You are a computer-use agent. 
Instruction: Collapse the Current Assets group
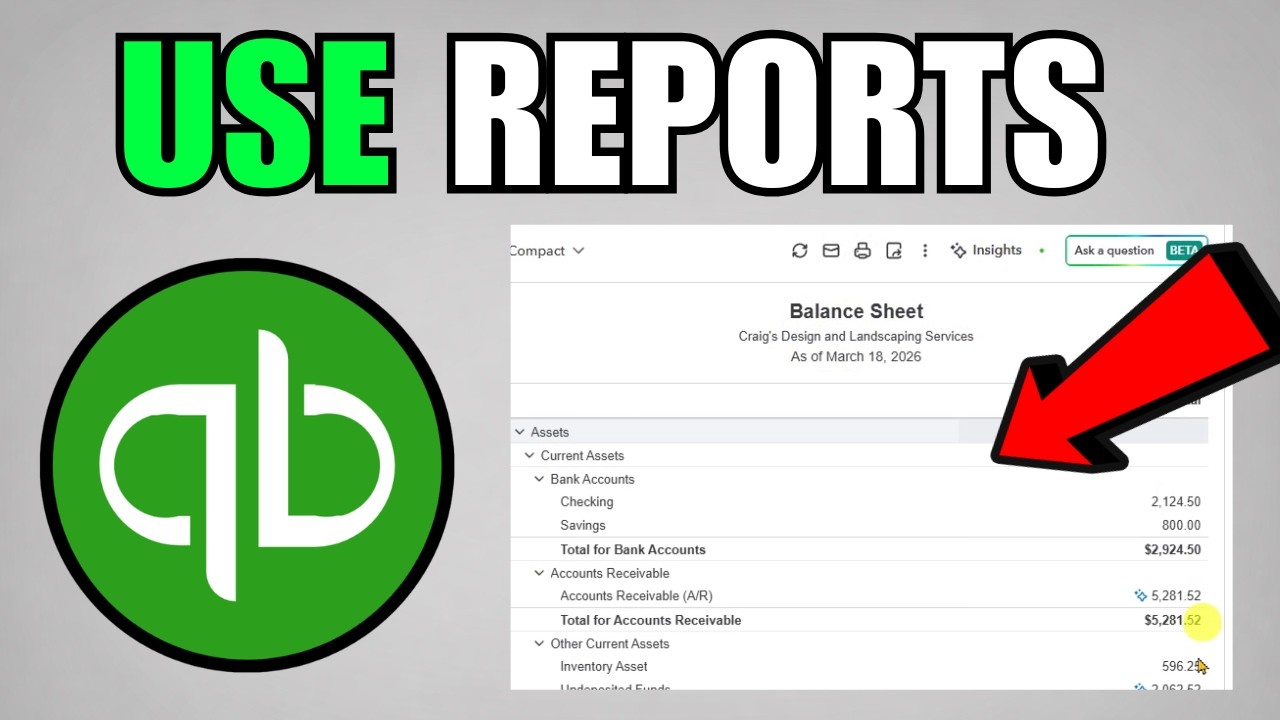tap(529, 455)
